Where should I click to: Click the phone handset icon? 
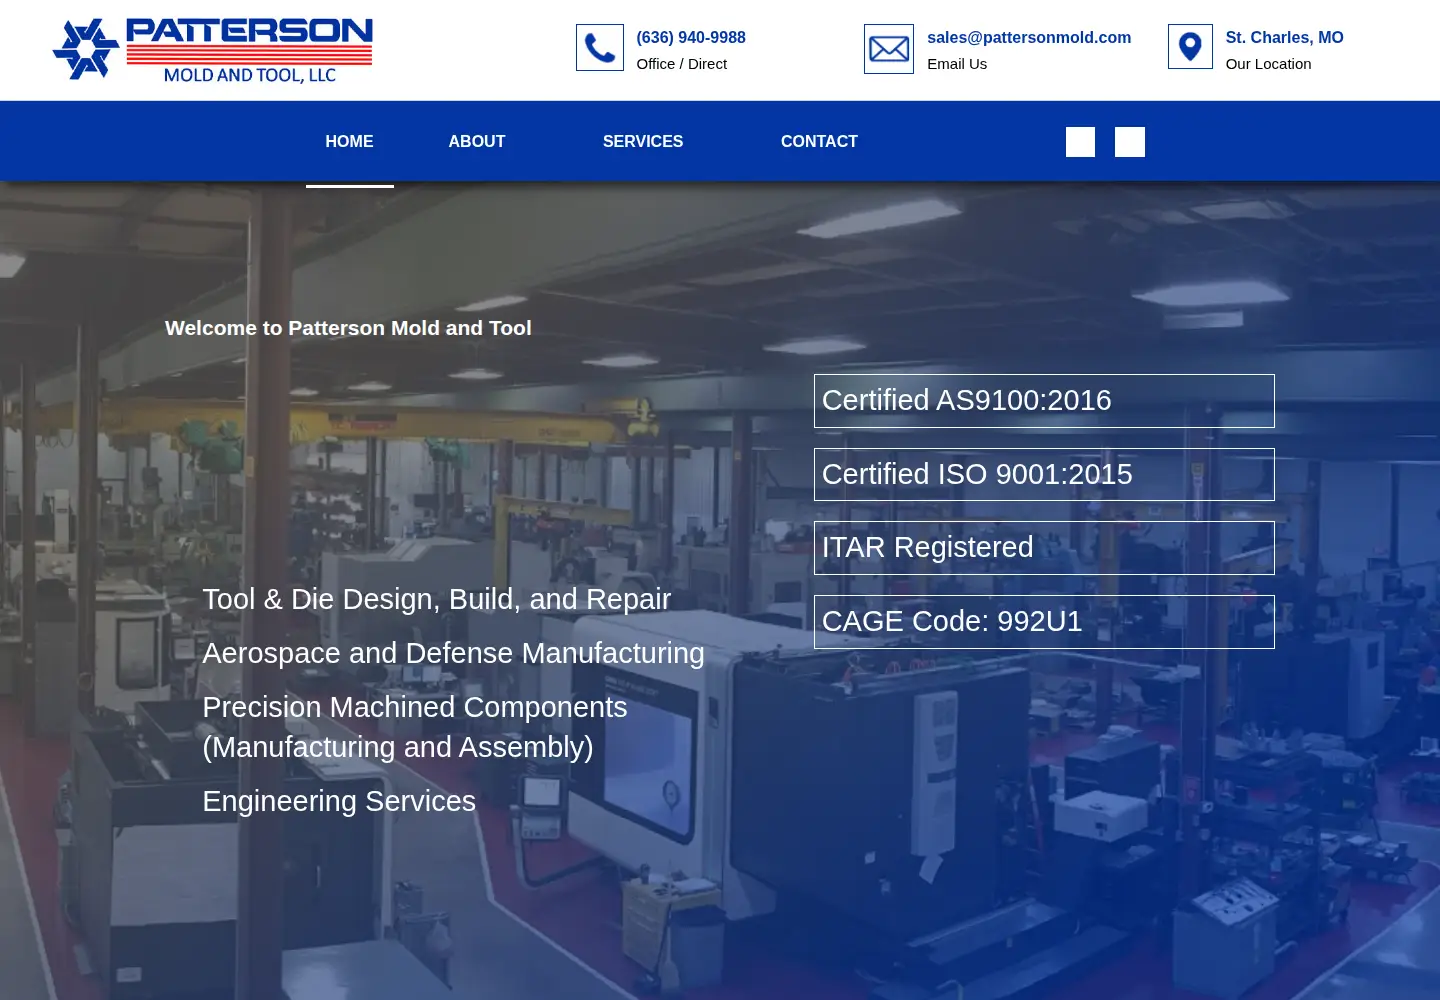pos(600,48)
